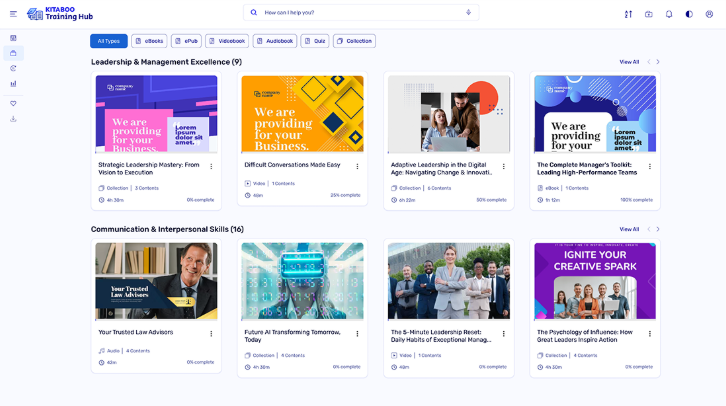Open three-dot menu for Strategic Leadership Mastery
Image resolution: width=726 pixels, height=406 pixels.
pos(211,167)
